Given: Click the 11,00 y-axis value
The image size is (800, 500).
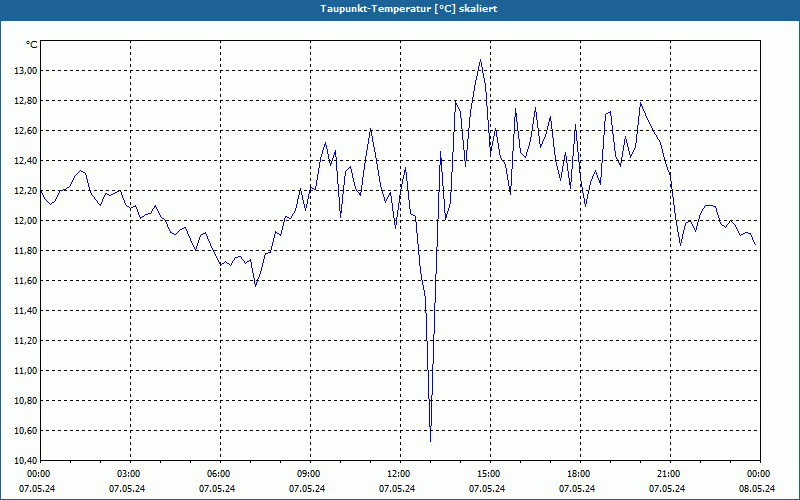Looking at the screenshot, I should click(26, 371).
